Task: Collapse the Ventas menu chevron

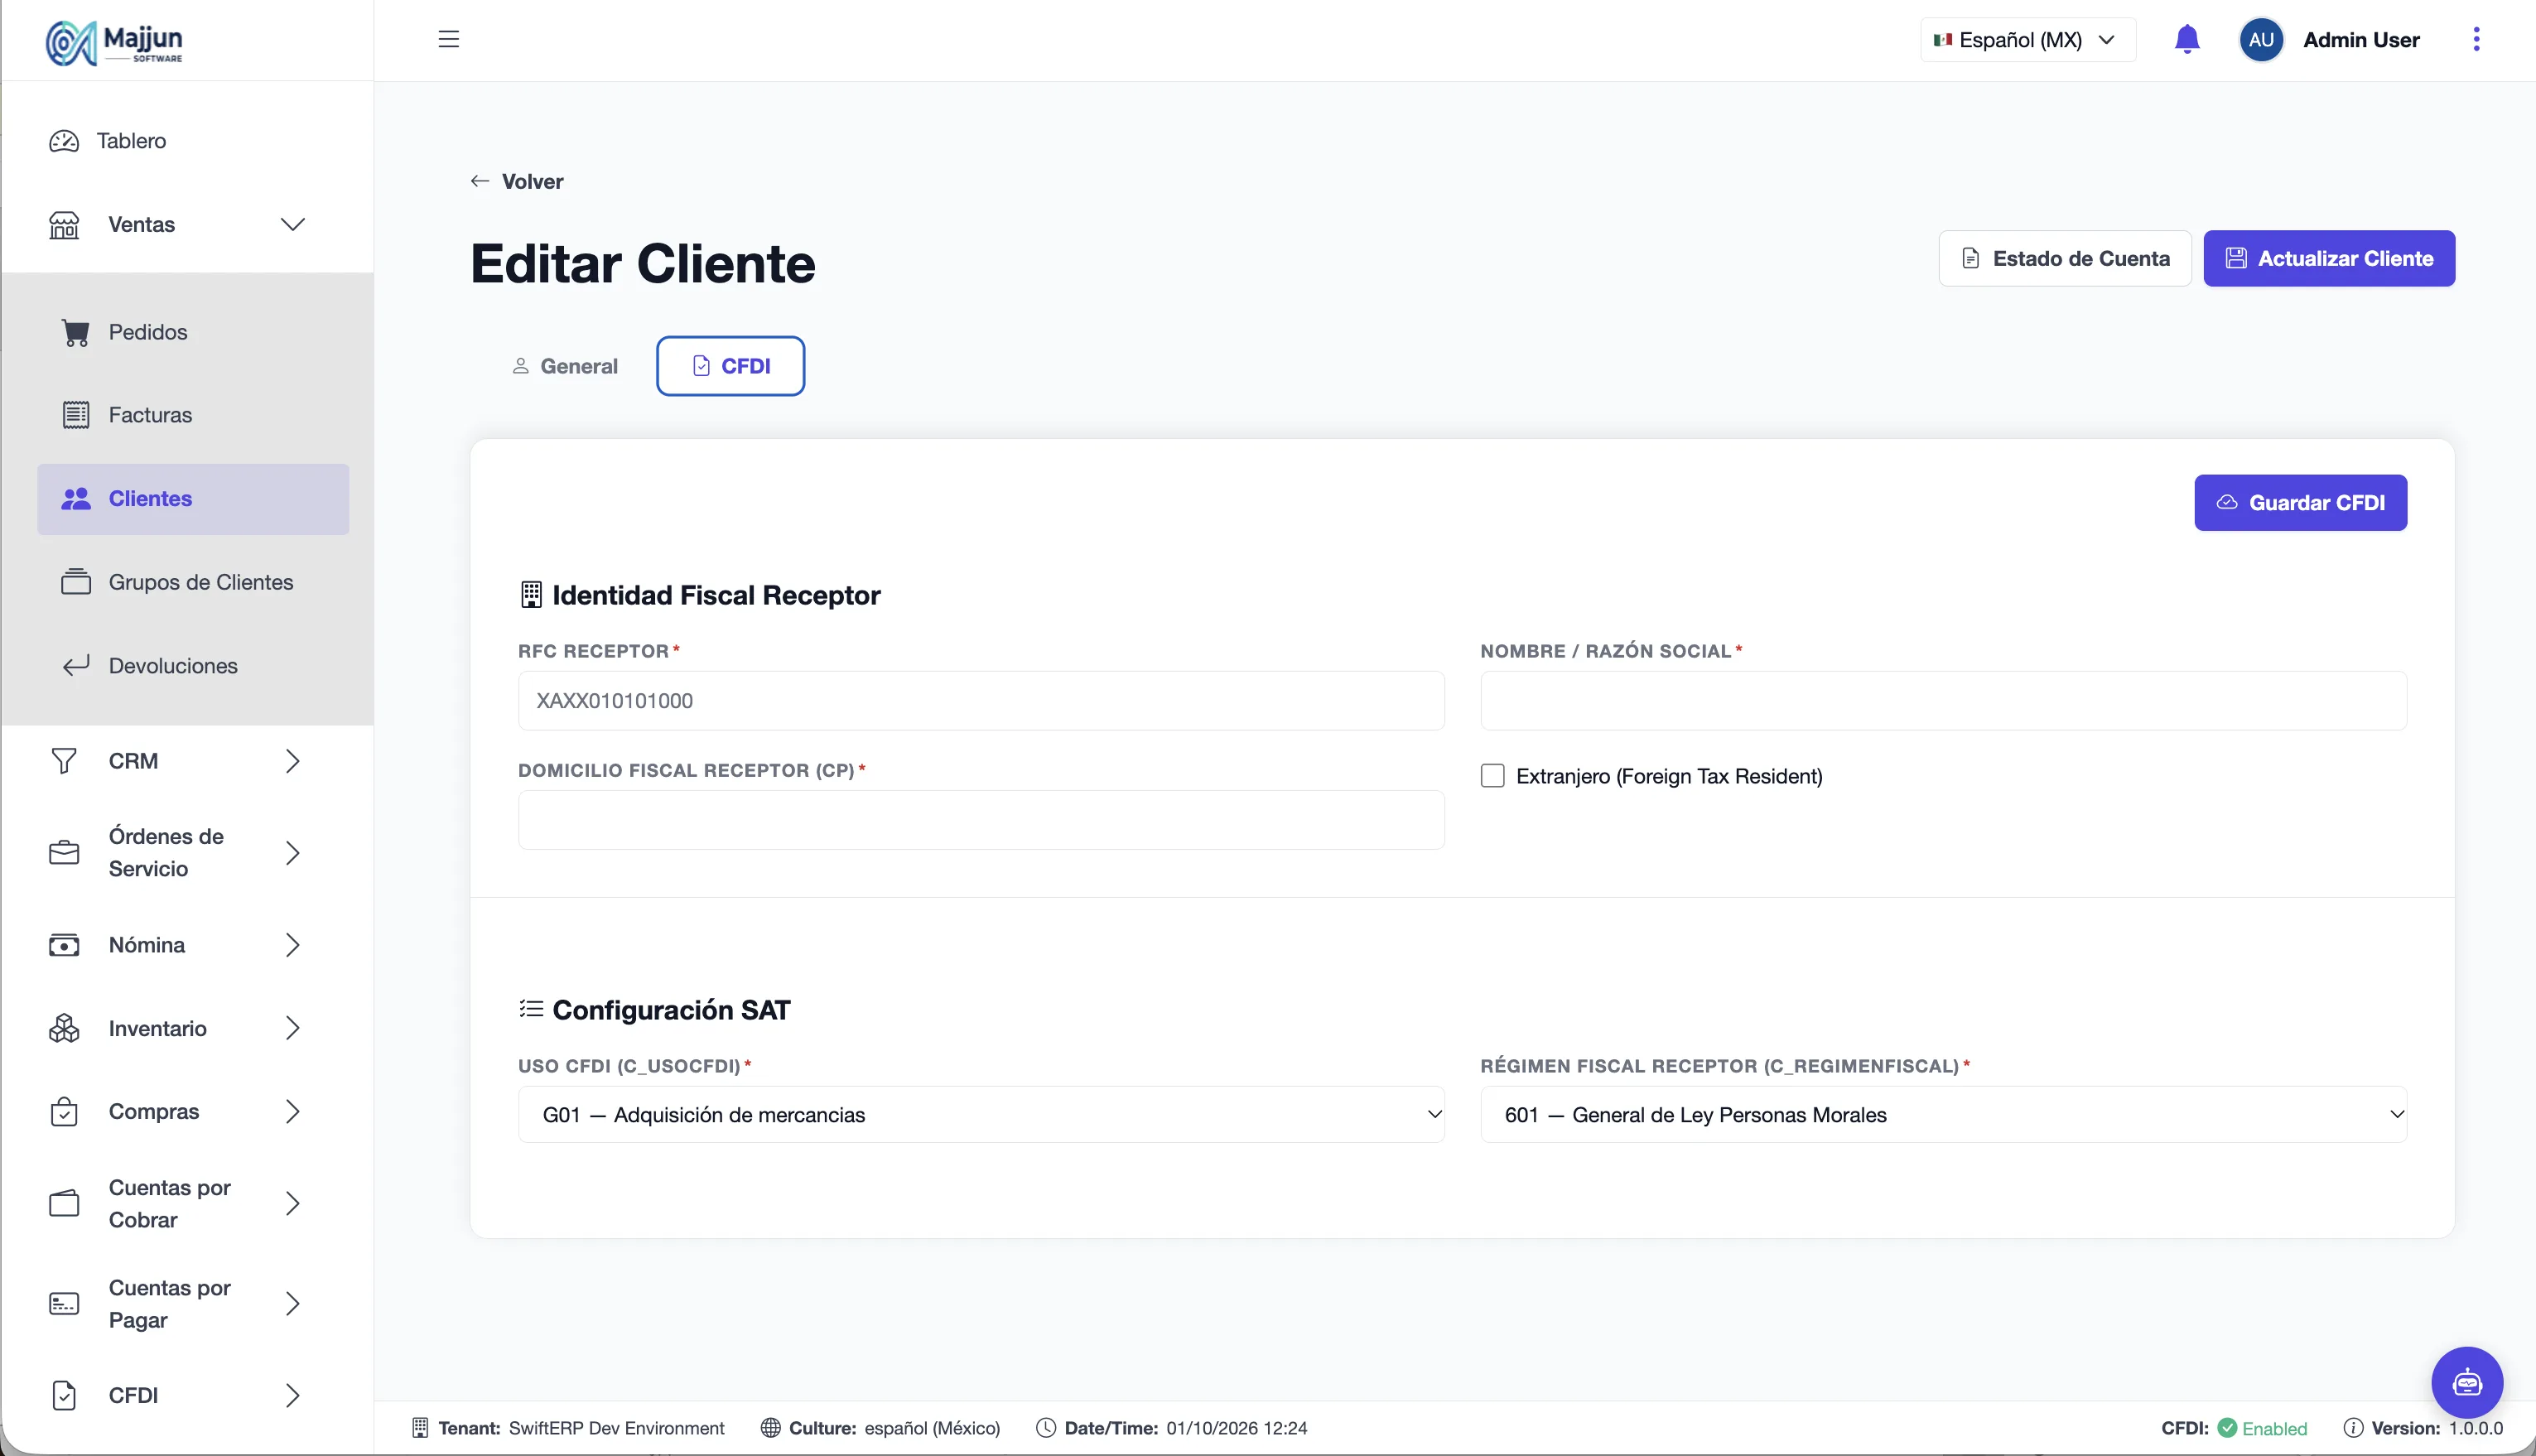Action: point(292,225)
